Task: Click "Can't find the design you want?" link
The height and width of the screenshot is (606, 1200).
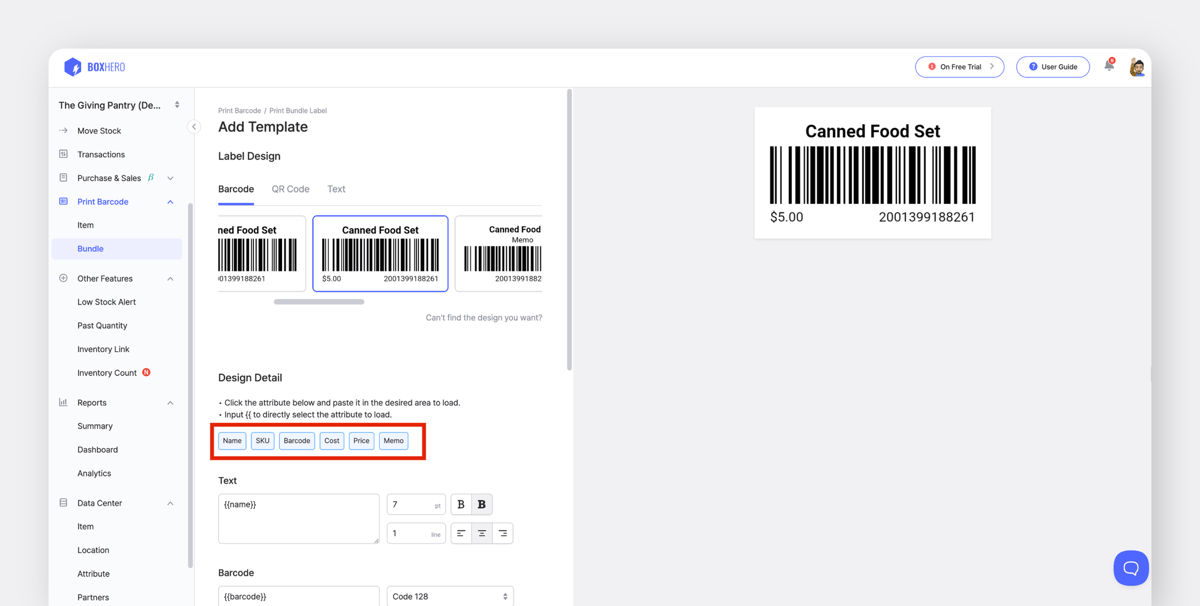Action: [484, 318]
